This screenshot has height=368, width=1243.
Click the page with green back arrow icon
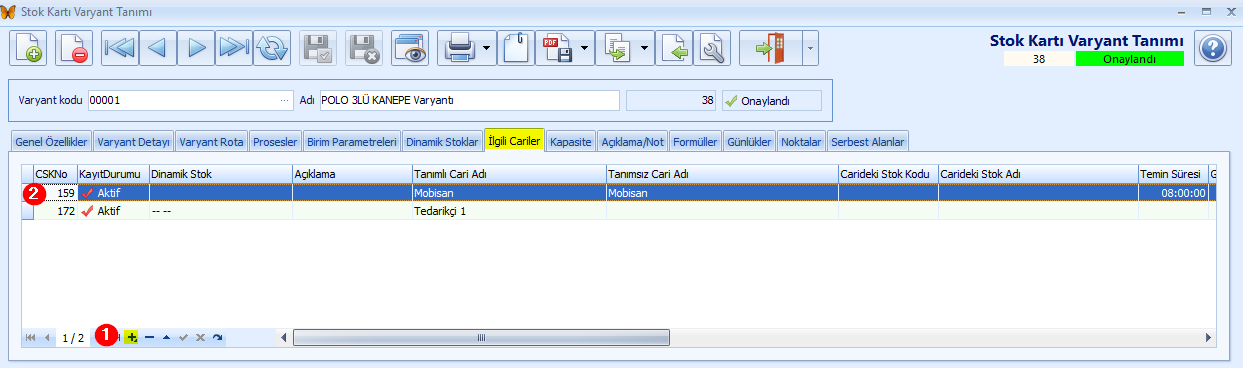point(674,48)
